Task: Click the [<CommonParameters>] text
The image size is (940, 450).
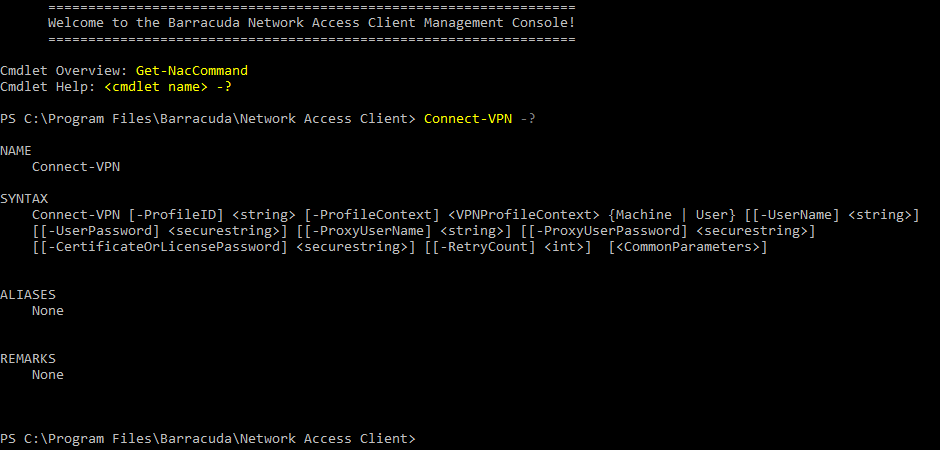Action: pos(688,247)
